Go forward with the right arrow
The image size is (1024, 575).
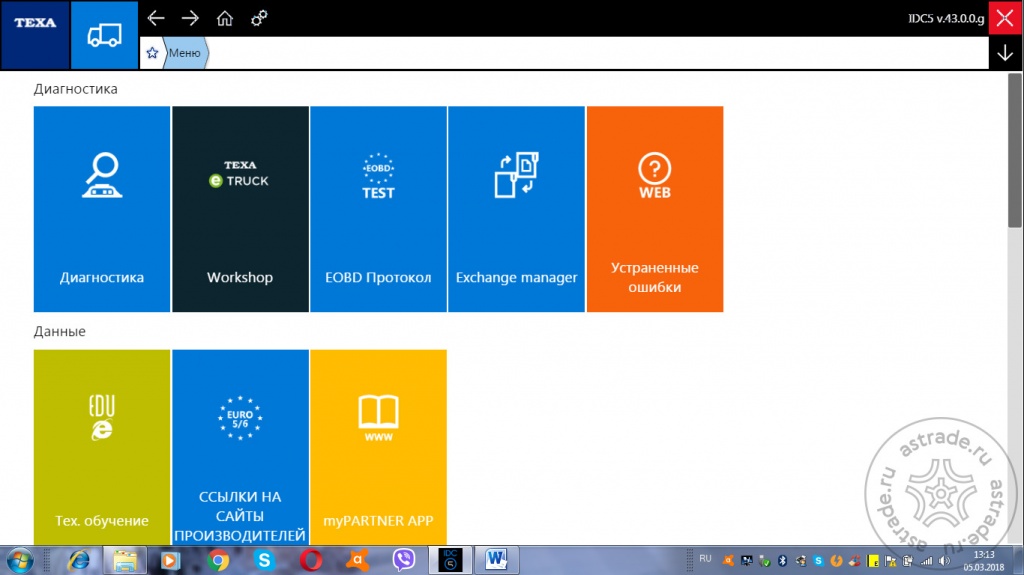click(190, 18)
